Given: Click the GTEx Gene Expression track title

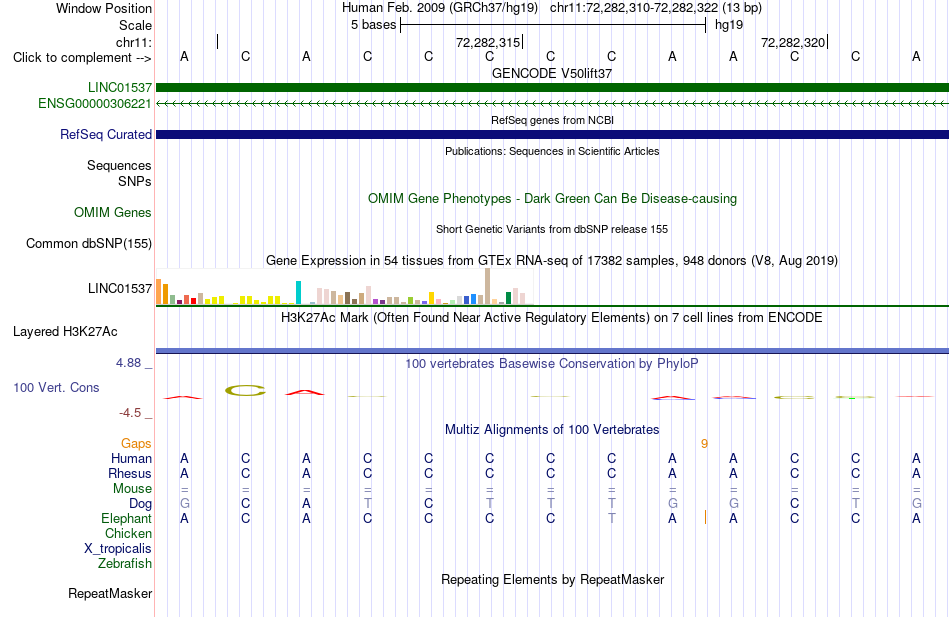Looking at the screenshot, I should (x=552, y=261).
